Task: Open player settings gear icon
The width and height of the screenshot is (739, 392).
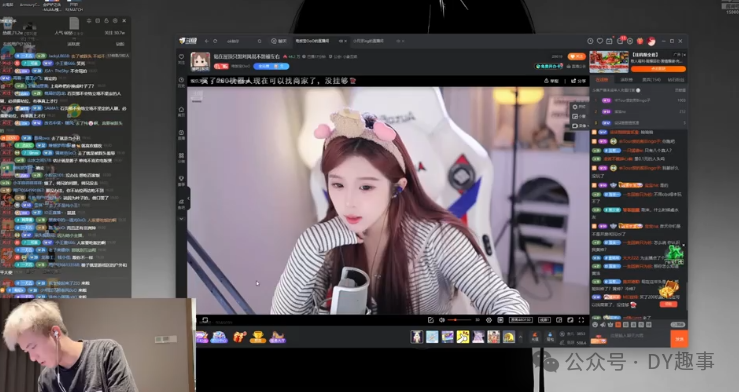Action: (x=489, y=320)
